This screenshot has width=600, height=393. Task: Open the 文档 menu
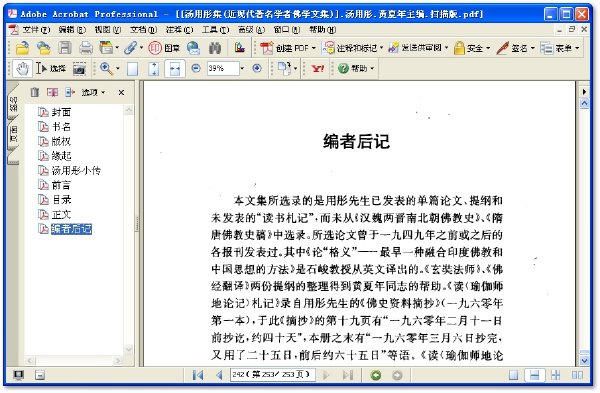pos(143,29)
